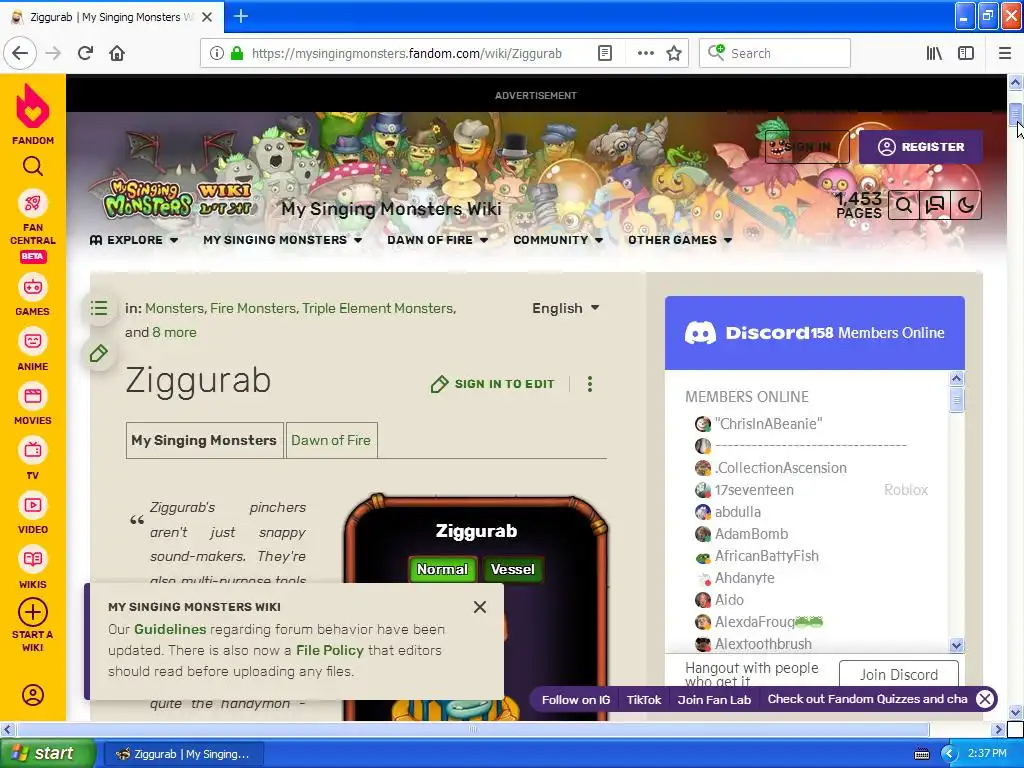Open Movies category in Fandom sidebar
Screen dimensions: 1024x768
tap(33, 406)
